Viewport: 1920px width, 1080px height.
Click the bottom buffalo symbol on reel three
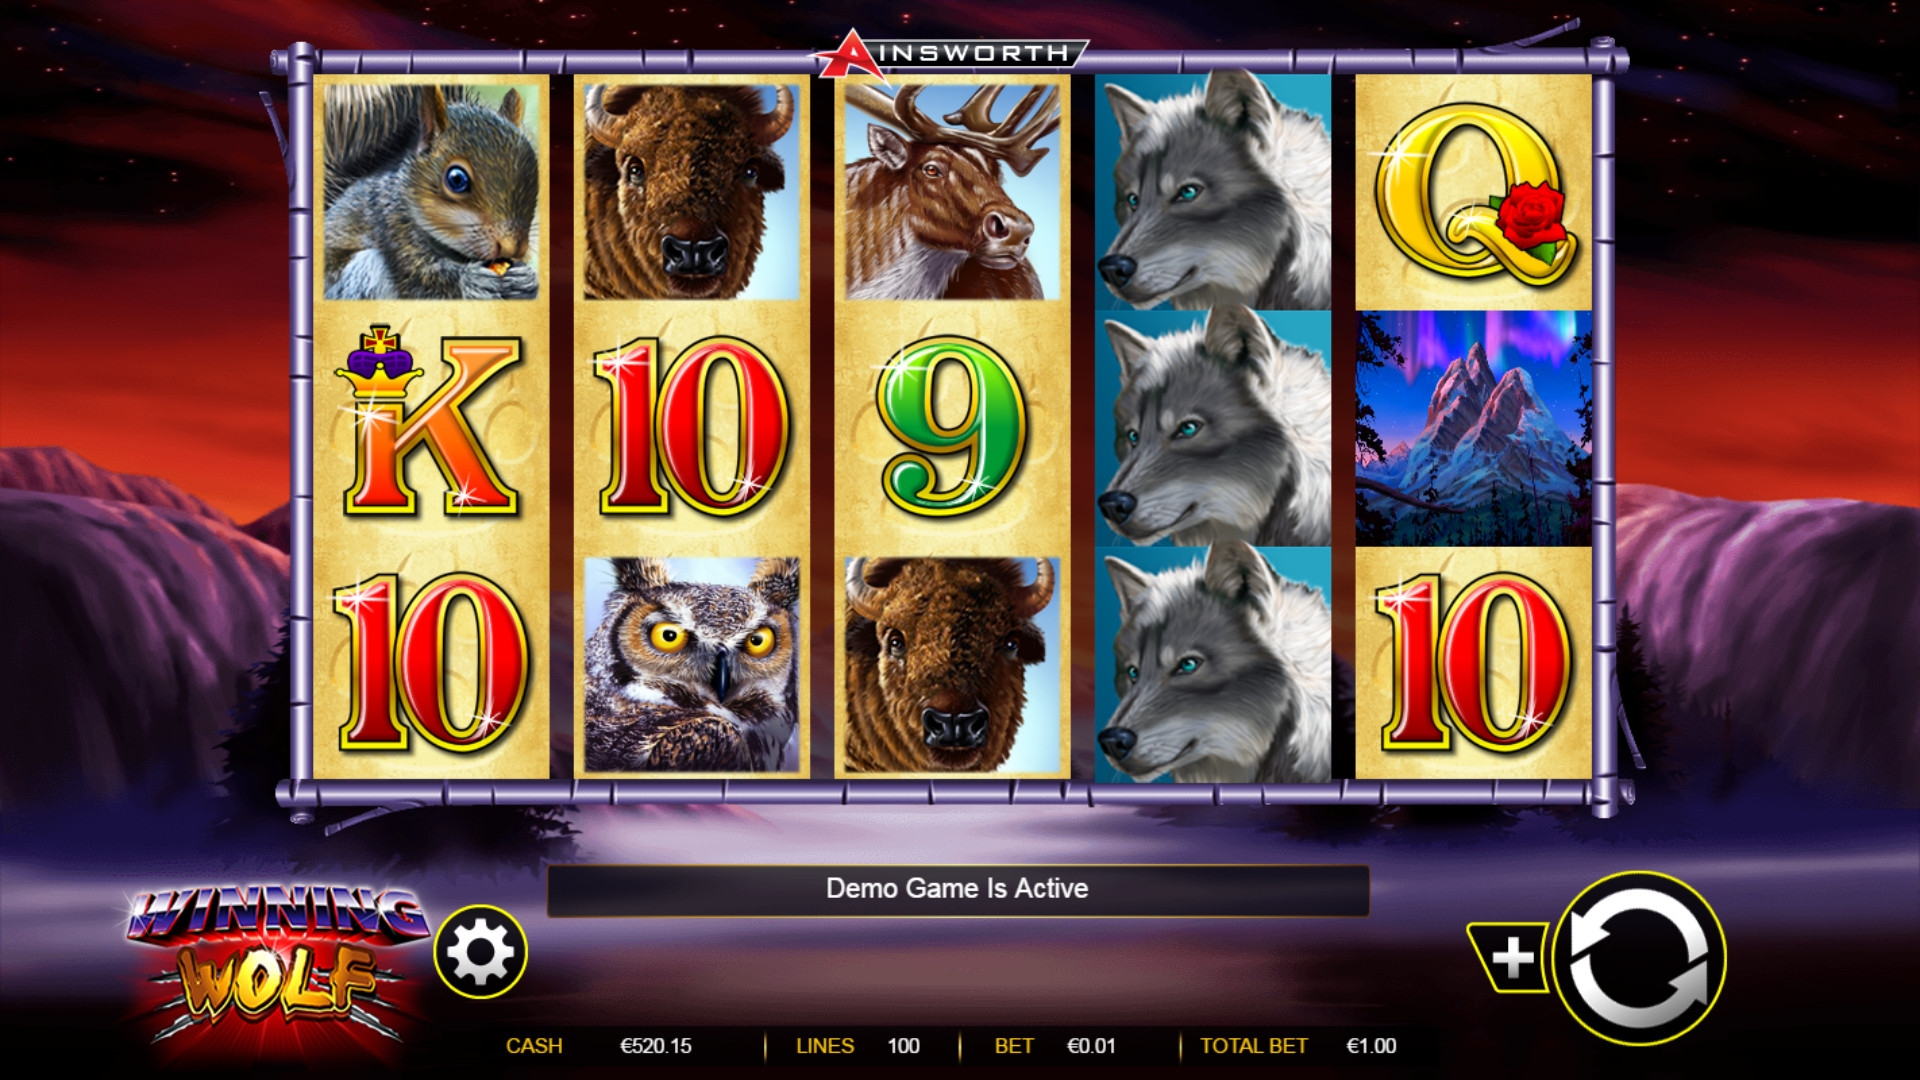pyautogui.click(x=952, y=664)
